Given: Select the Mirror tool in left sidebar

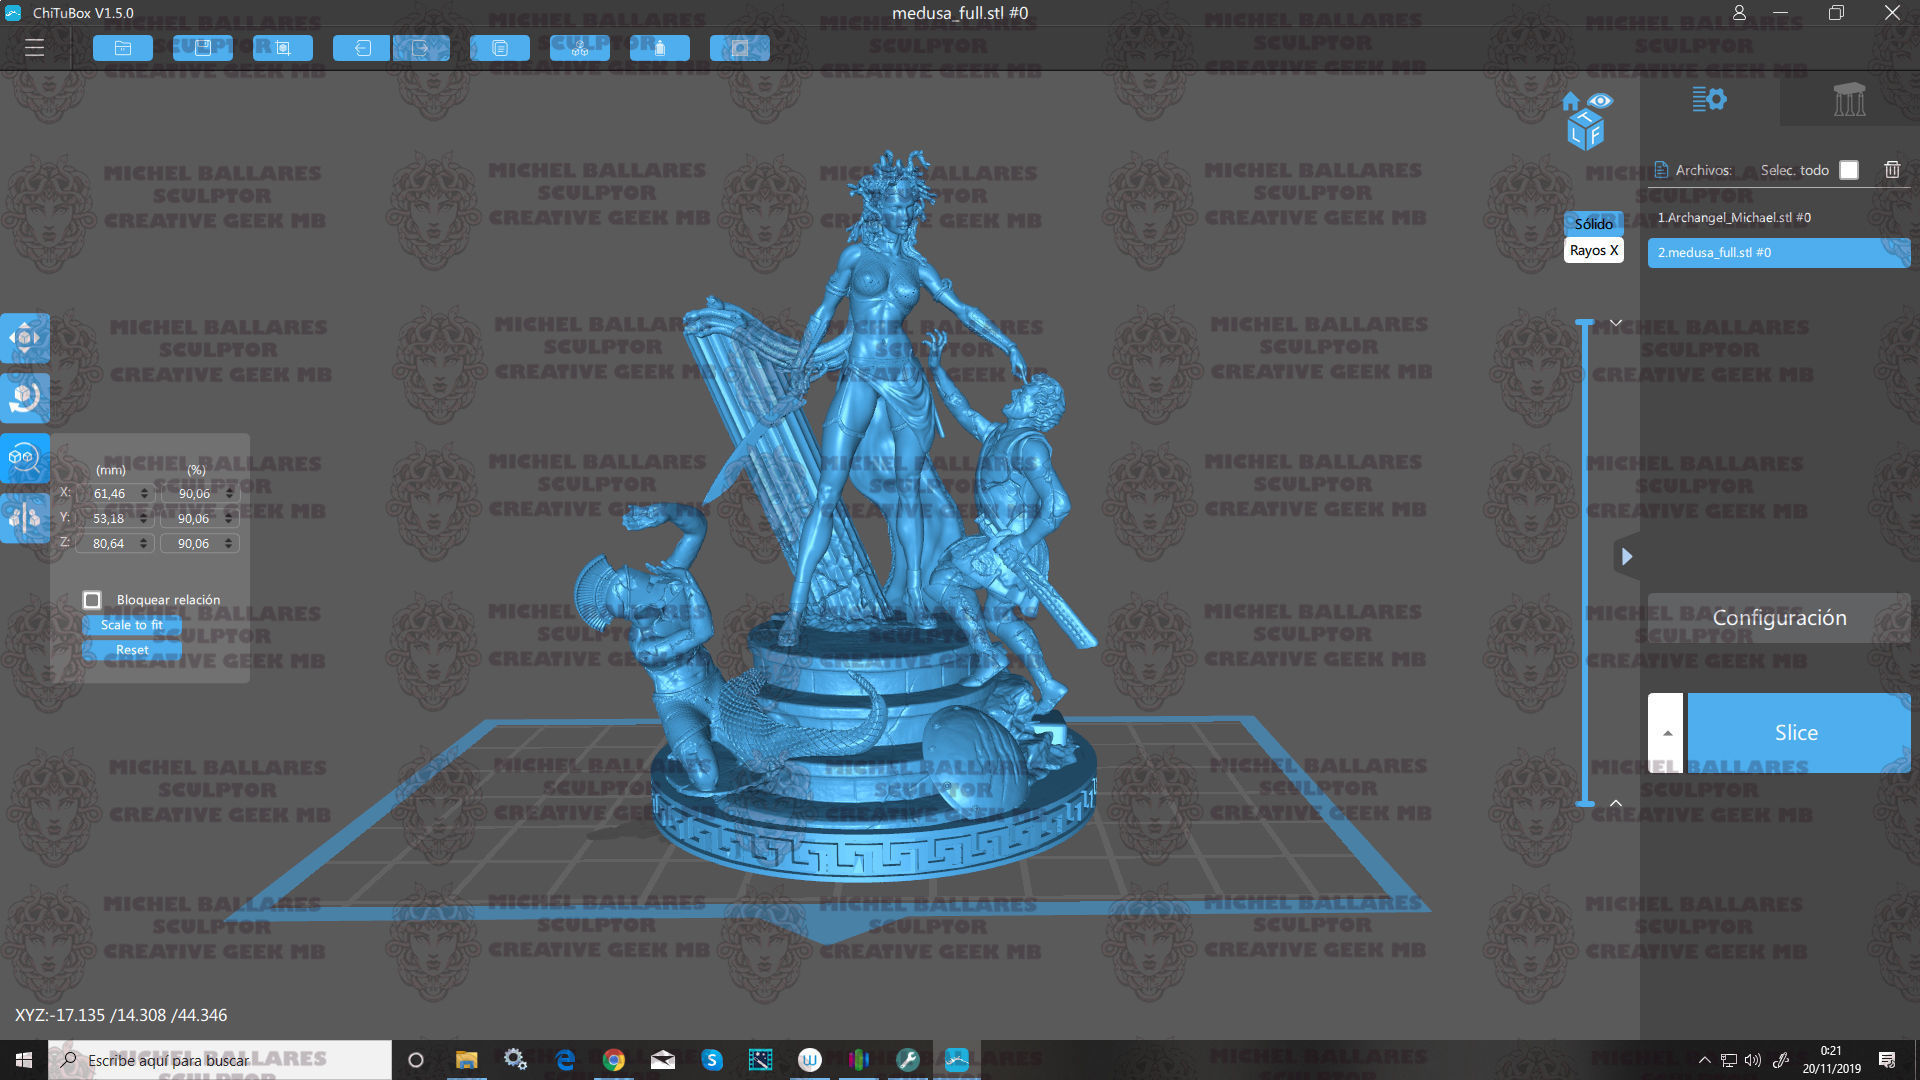Looking at the screenshot, I should tap(25, 517).
